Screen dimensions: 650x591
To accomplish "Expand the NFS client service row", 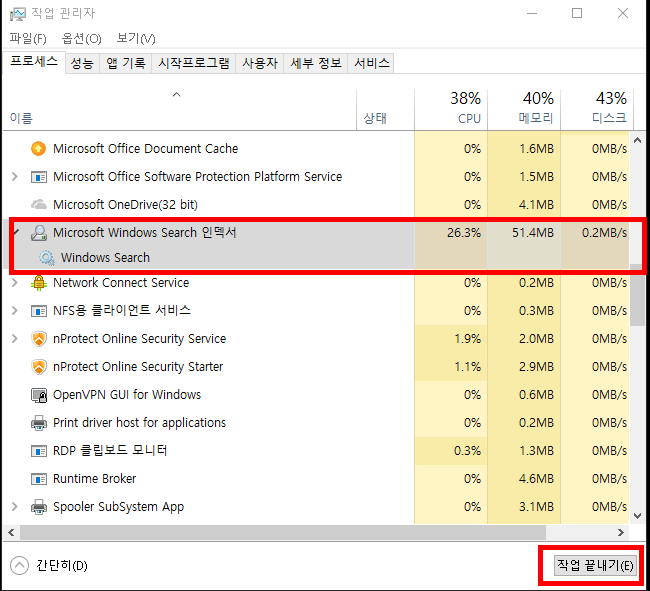I will pyautogui.click(x=15, y=311).
